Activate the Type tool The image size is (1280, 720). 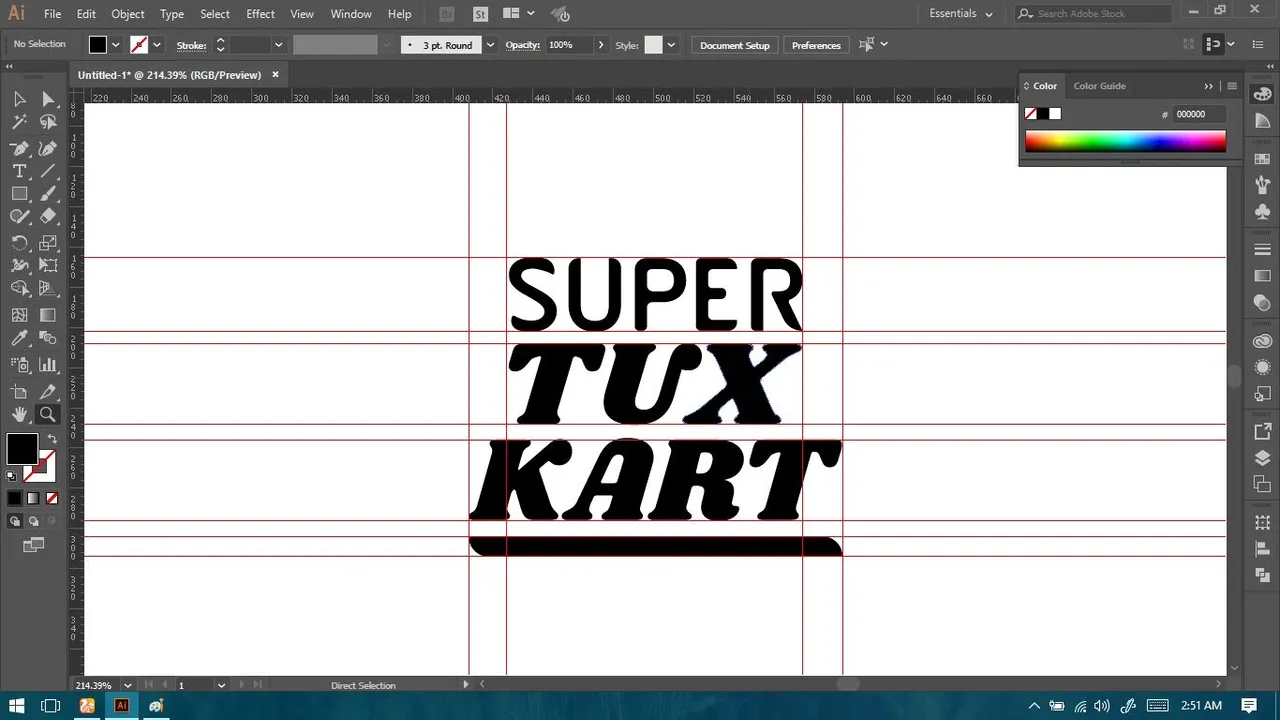[x=19, y=171]
